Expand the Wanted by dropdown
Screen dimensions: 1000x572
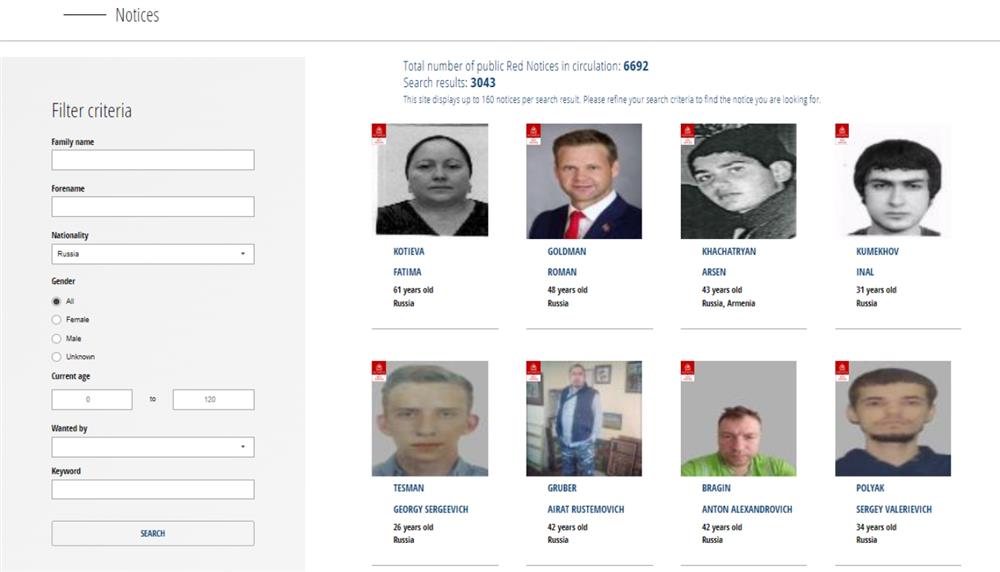[x=153, y=447]
